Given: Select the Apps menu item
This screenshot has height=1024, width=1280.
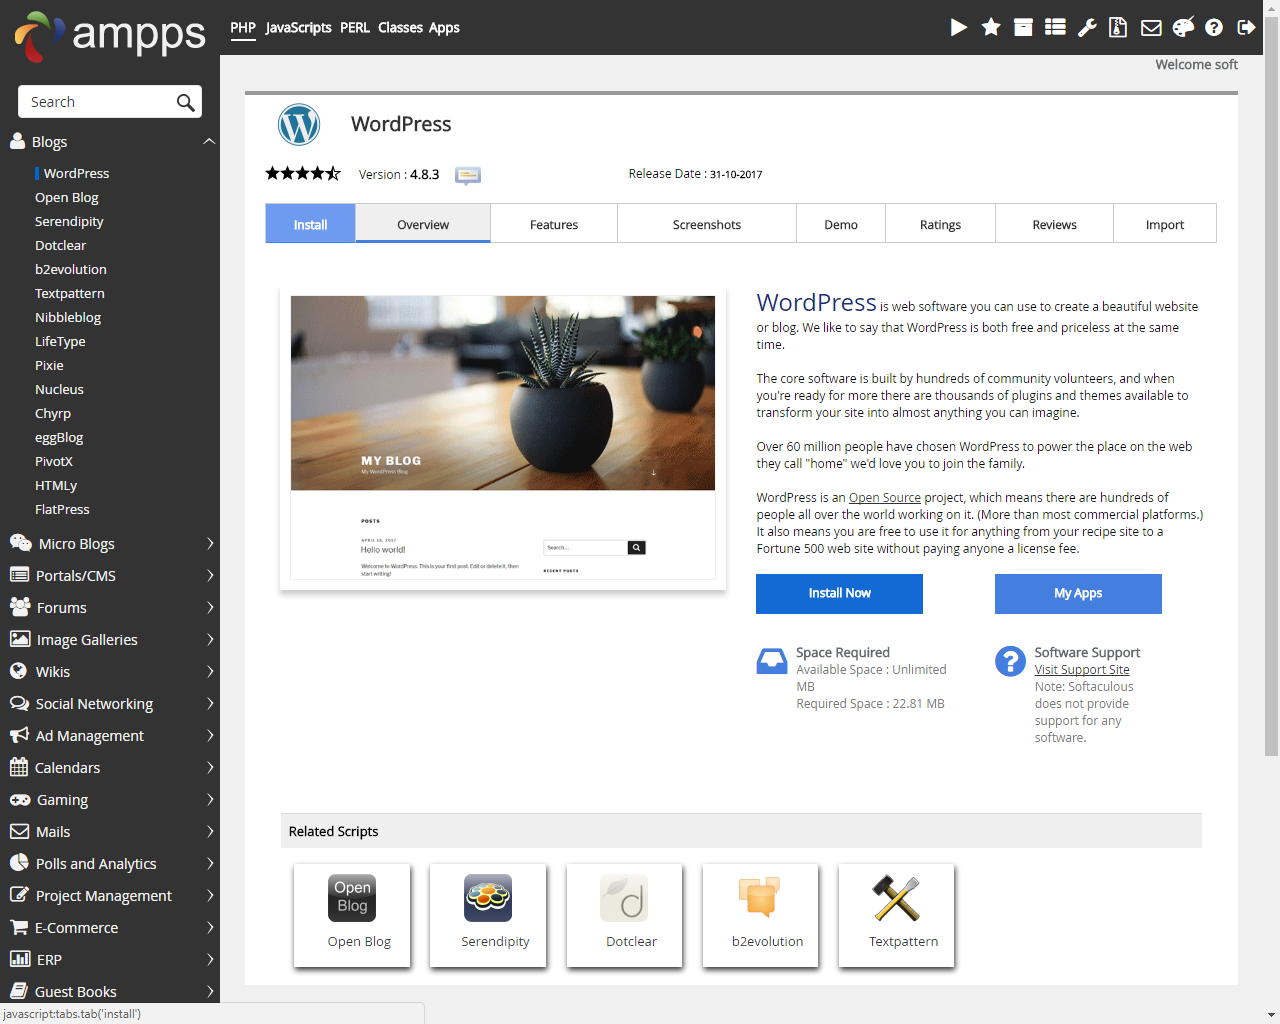Looking at the screenshot, I should (x=444, y=28).
